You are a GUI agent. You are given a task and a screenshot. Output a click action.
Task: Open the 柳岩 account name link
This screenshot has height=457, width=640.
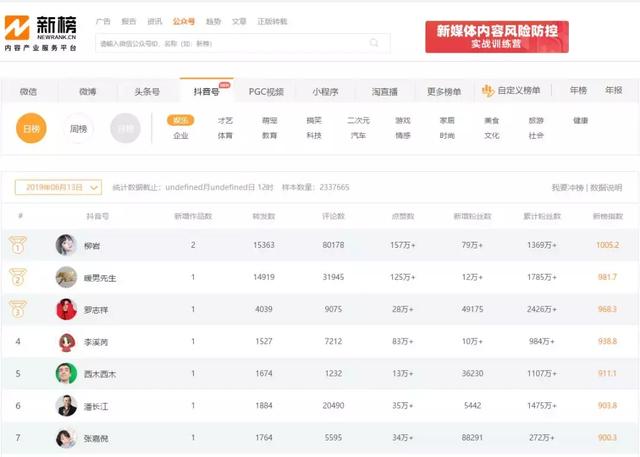tap(92, 246)
